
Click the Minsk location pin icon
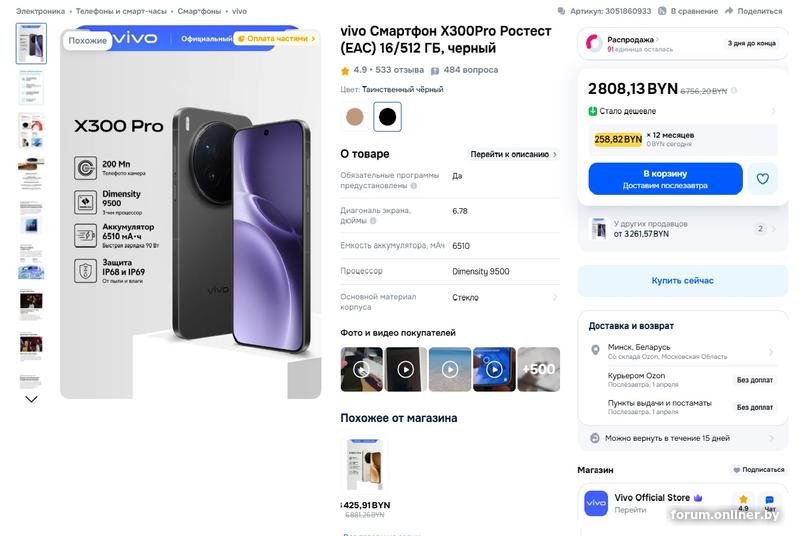coord(596,352)
